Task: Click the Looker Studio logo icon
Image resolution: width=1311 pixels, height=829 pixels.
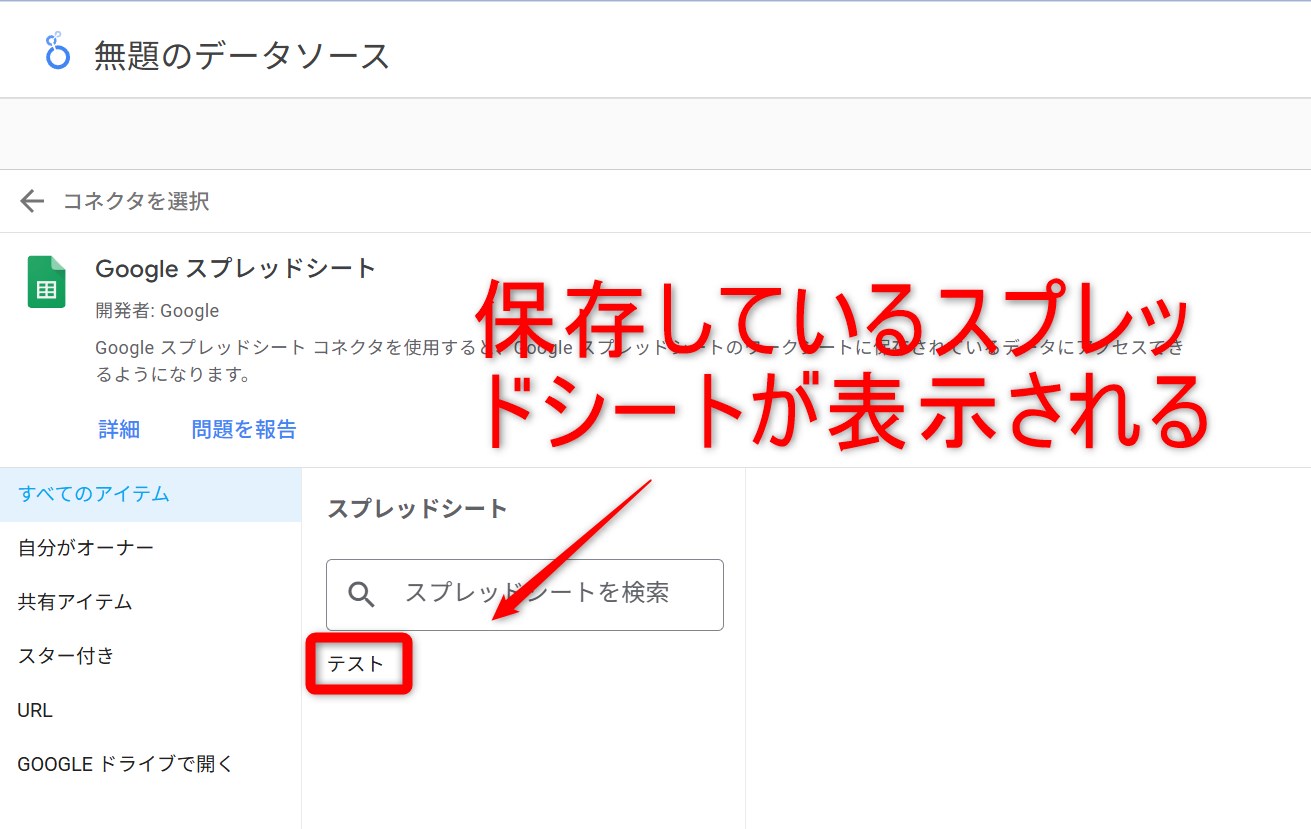Action: point(58,51)
